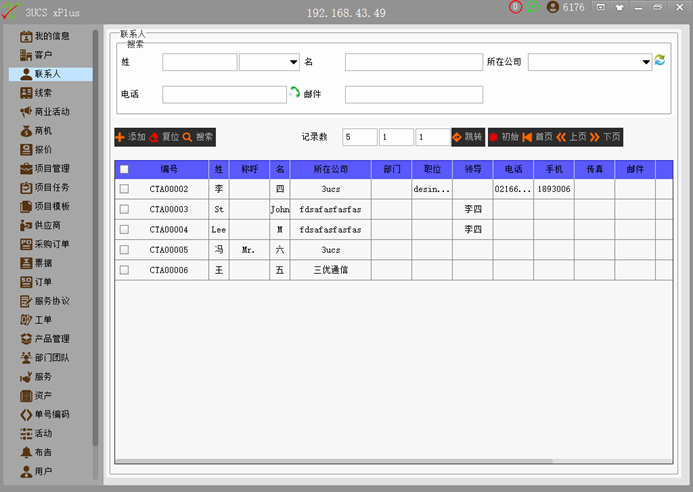Open 订单 in the sidebar

(x=36, y=282)
